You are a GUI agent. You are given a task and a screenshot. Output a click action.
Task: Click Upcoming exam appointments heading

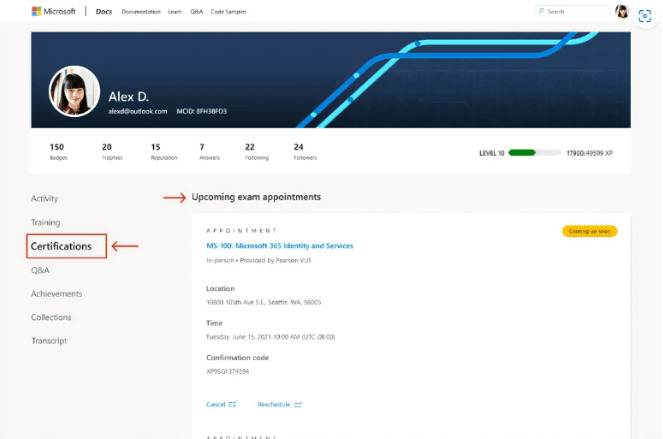pos(256,197)
